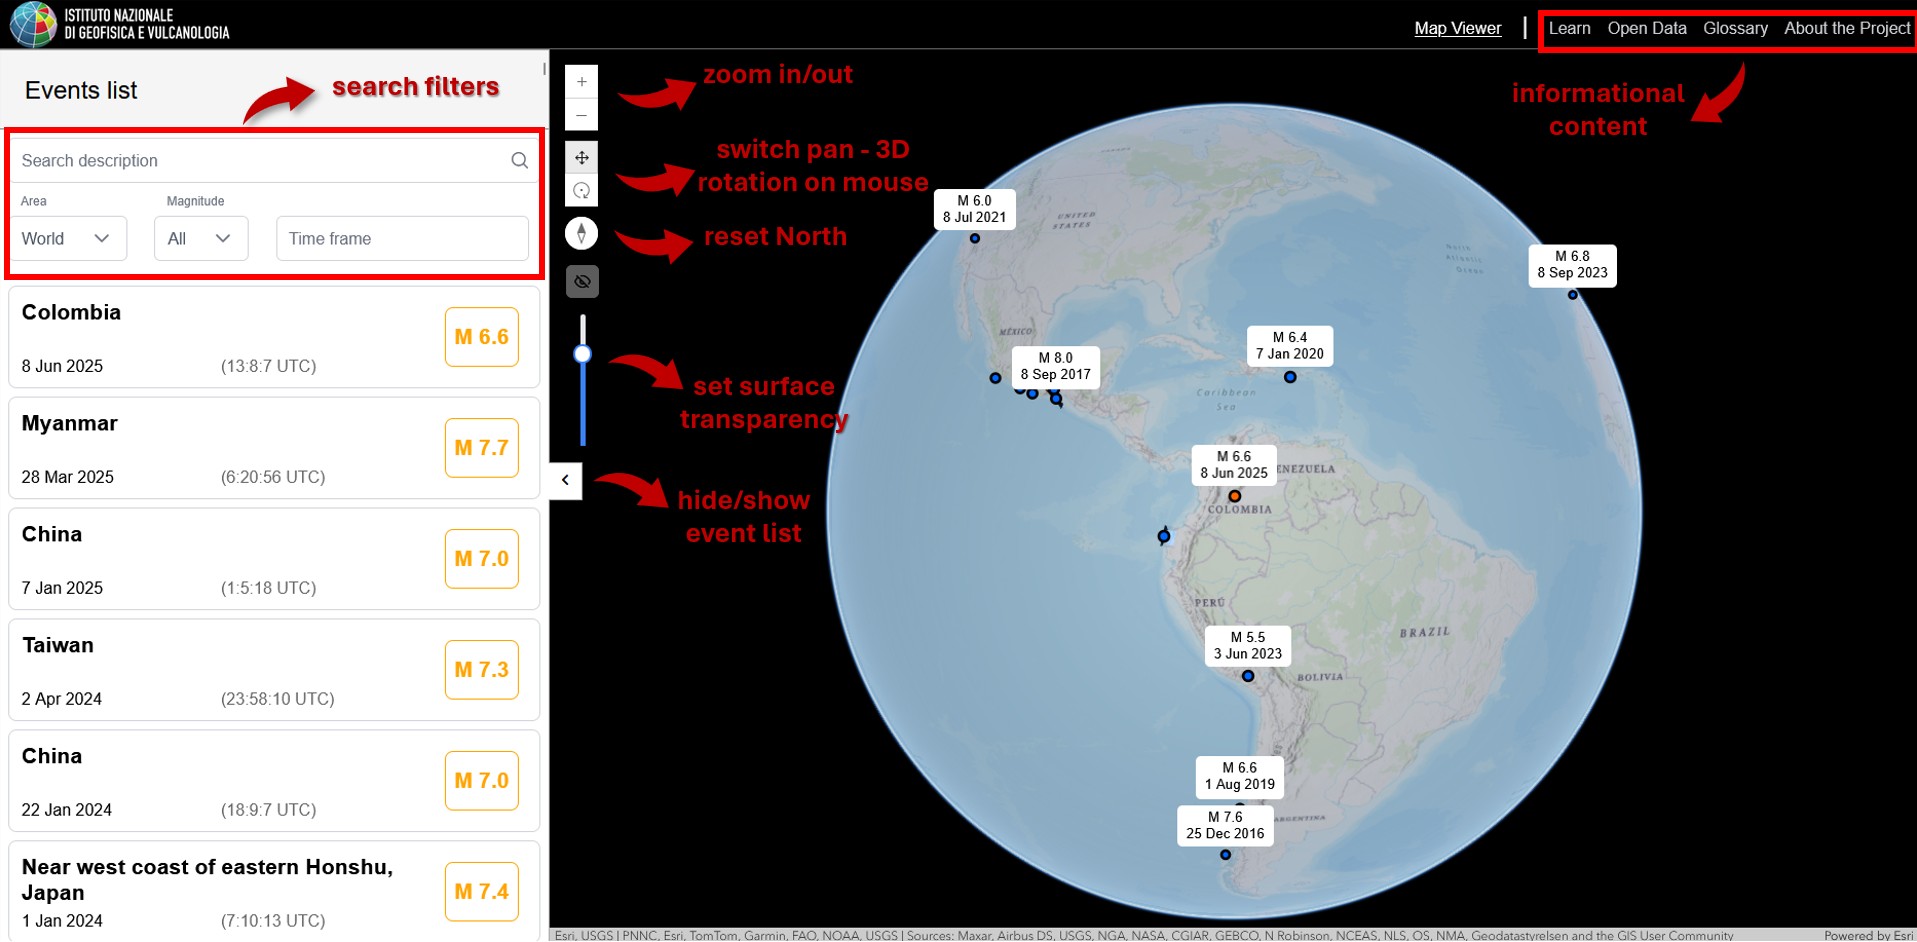Reset map orientation with the compass
Image resolution: width=1917 pixels, height=942 pixels.
pos(581,233)
